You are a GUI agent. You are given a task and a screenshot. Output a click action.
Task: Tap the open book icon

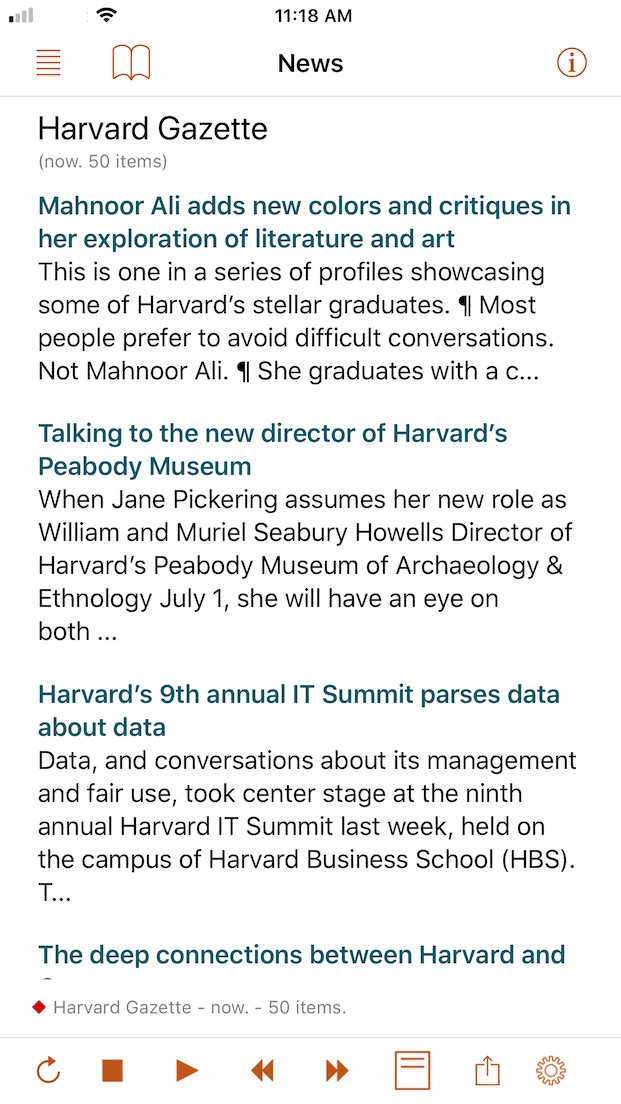pos(131,63)
